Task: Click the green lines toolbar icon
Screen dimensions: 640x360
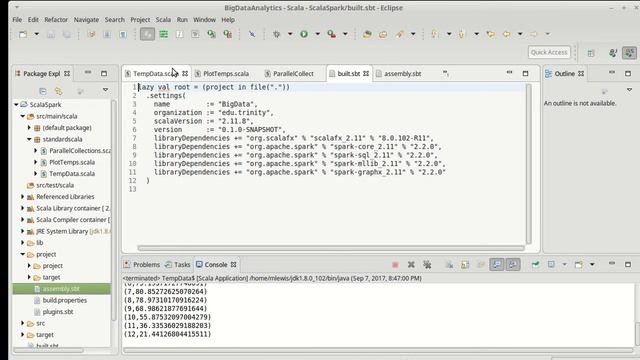Action: pyautogui.click(x=164, y=34)
